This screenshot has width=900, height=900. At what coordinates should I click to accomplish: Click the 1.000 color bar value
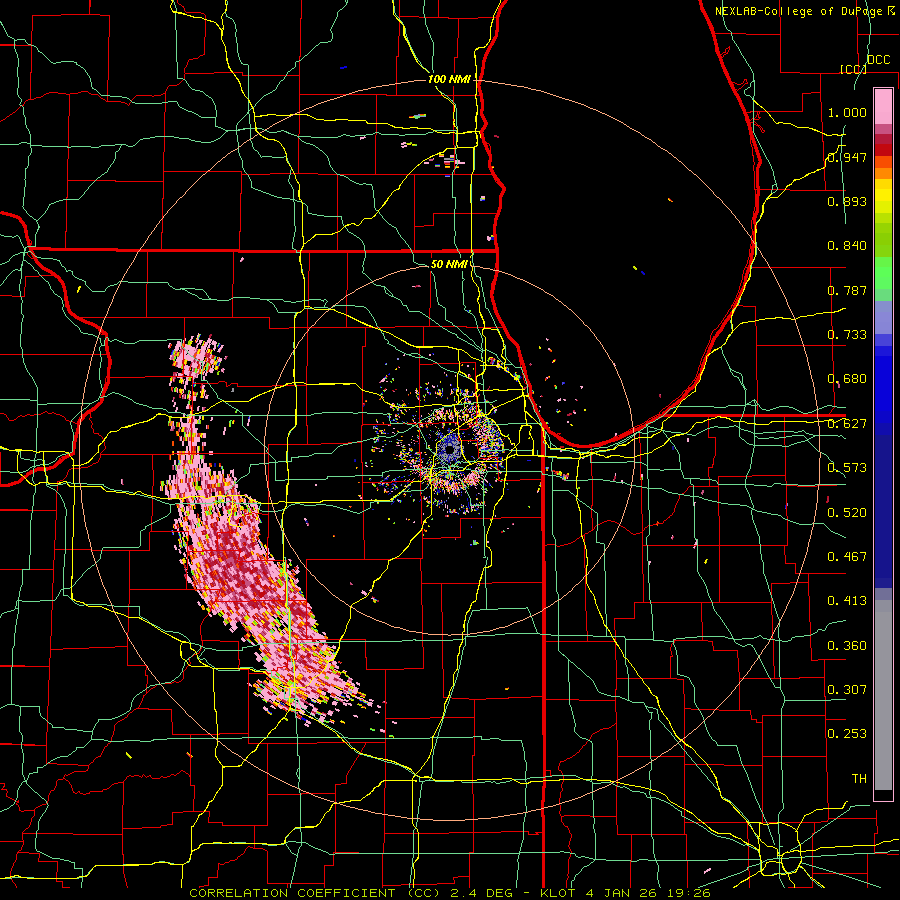point(847,112)
